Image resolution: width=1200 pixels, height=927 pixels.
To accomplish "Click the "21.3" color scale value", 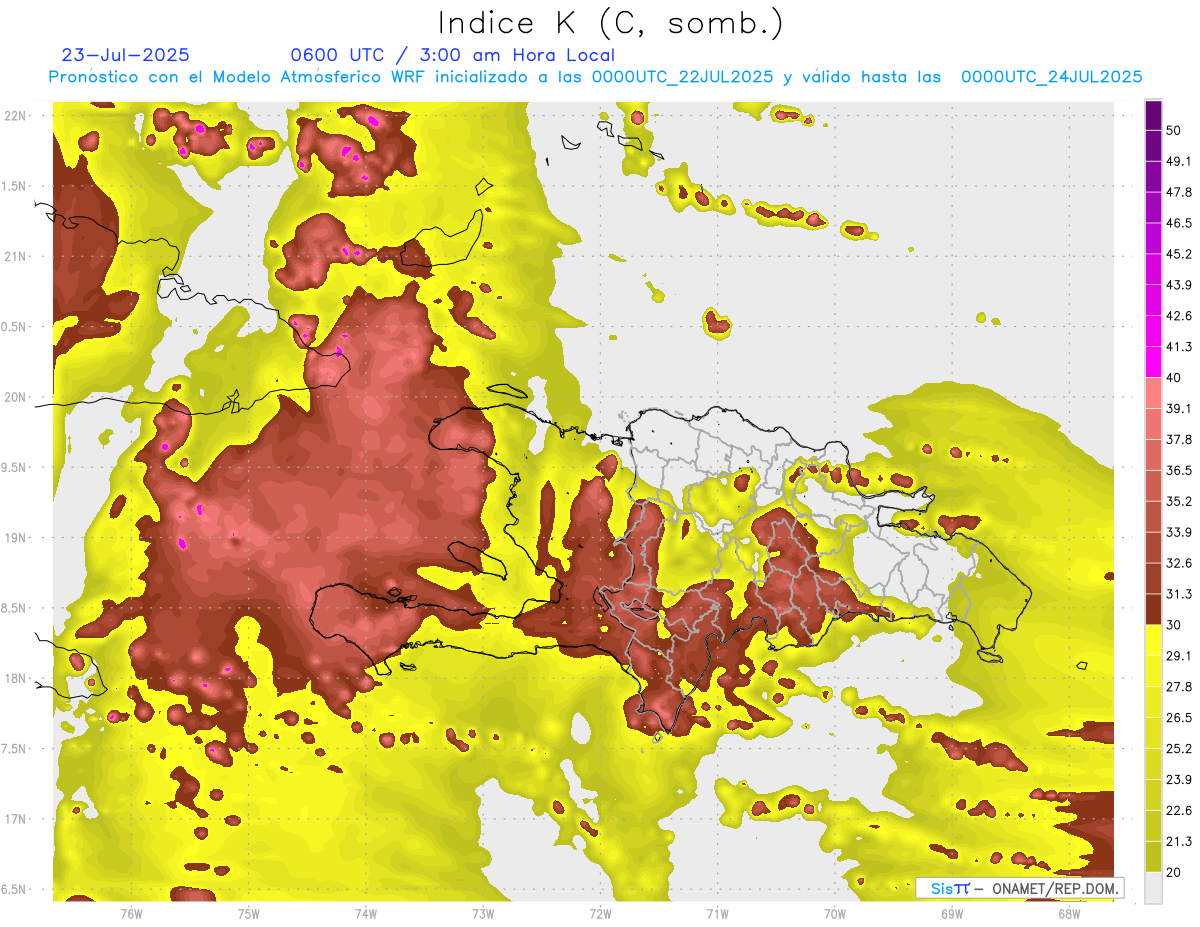I will (x=1179, y=842).
